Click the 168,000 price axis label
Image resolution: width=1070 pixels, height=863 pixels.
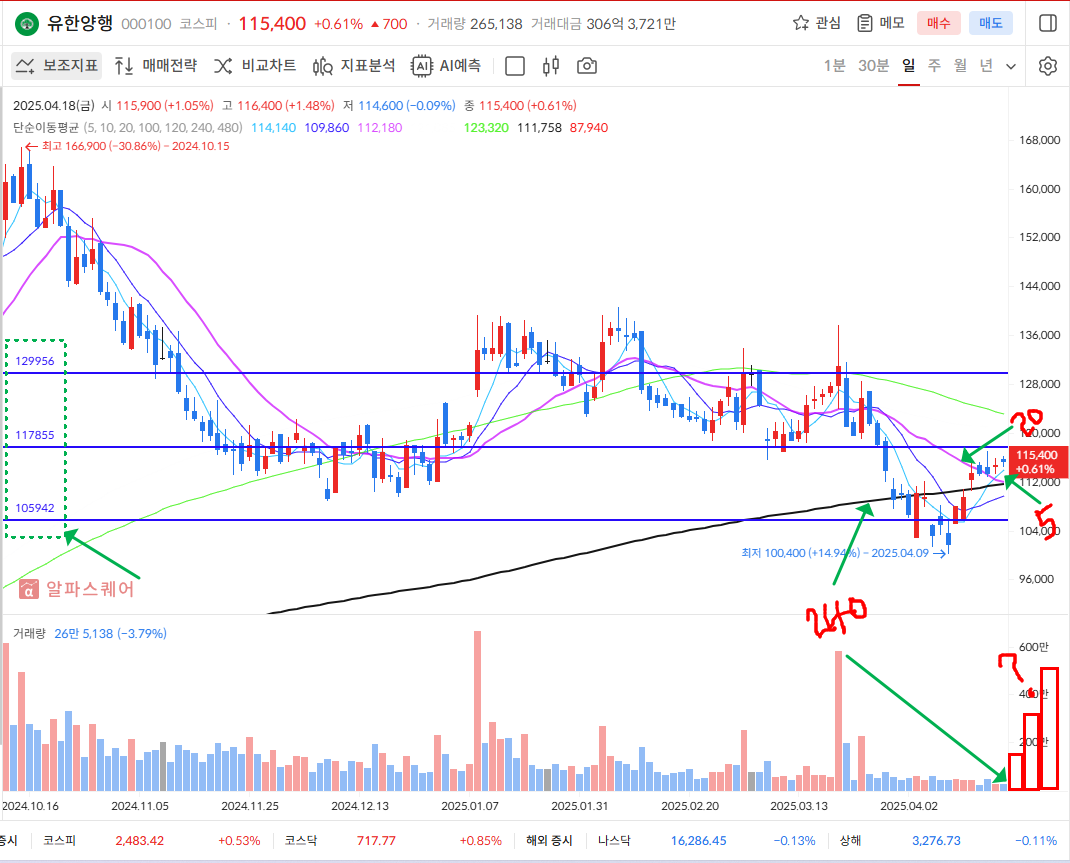pyautogui.click(x=1039, y=141)
